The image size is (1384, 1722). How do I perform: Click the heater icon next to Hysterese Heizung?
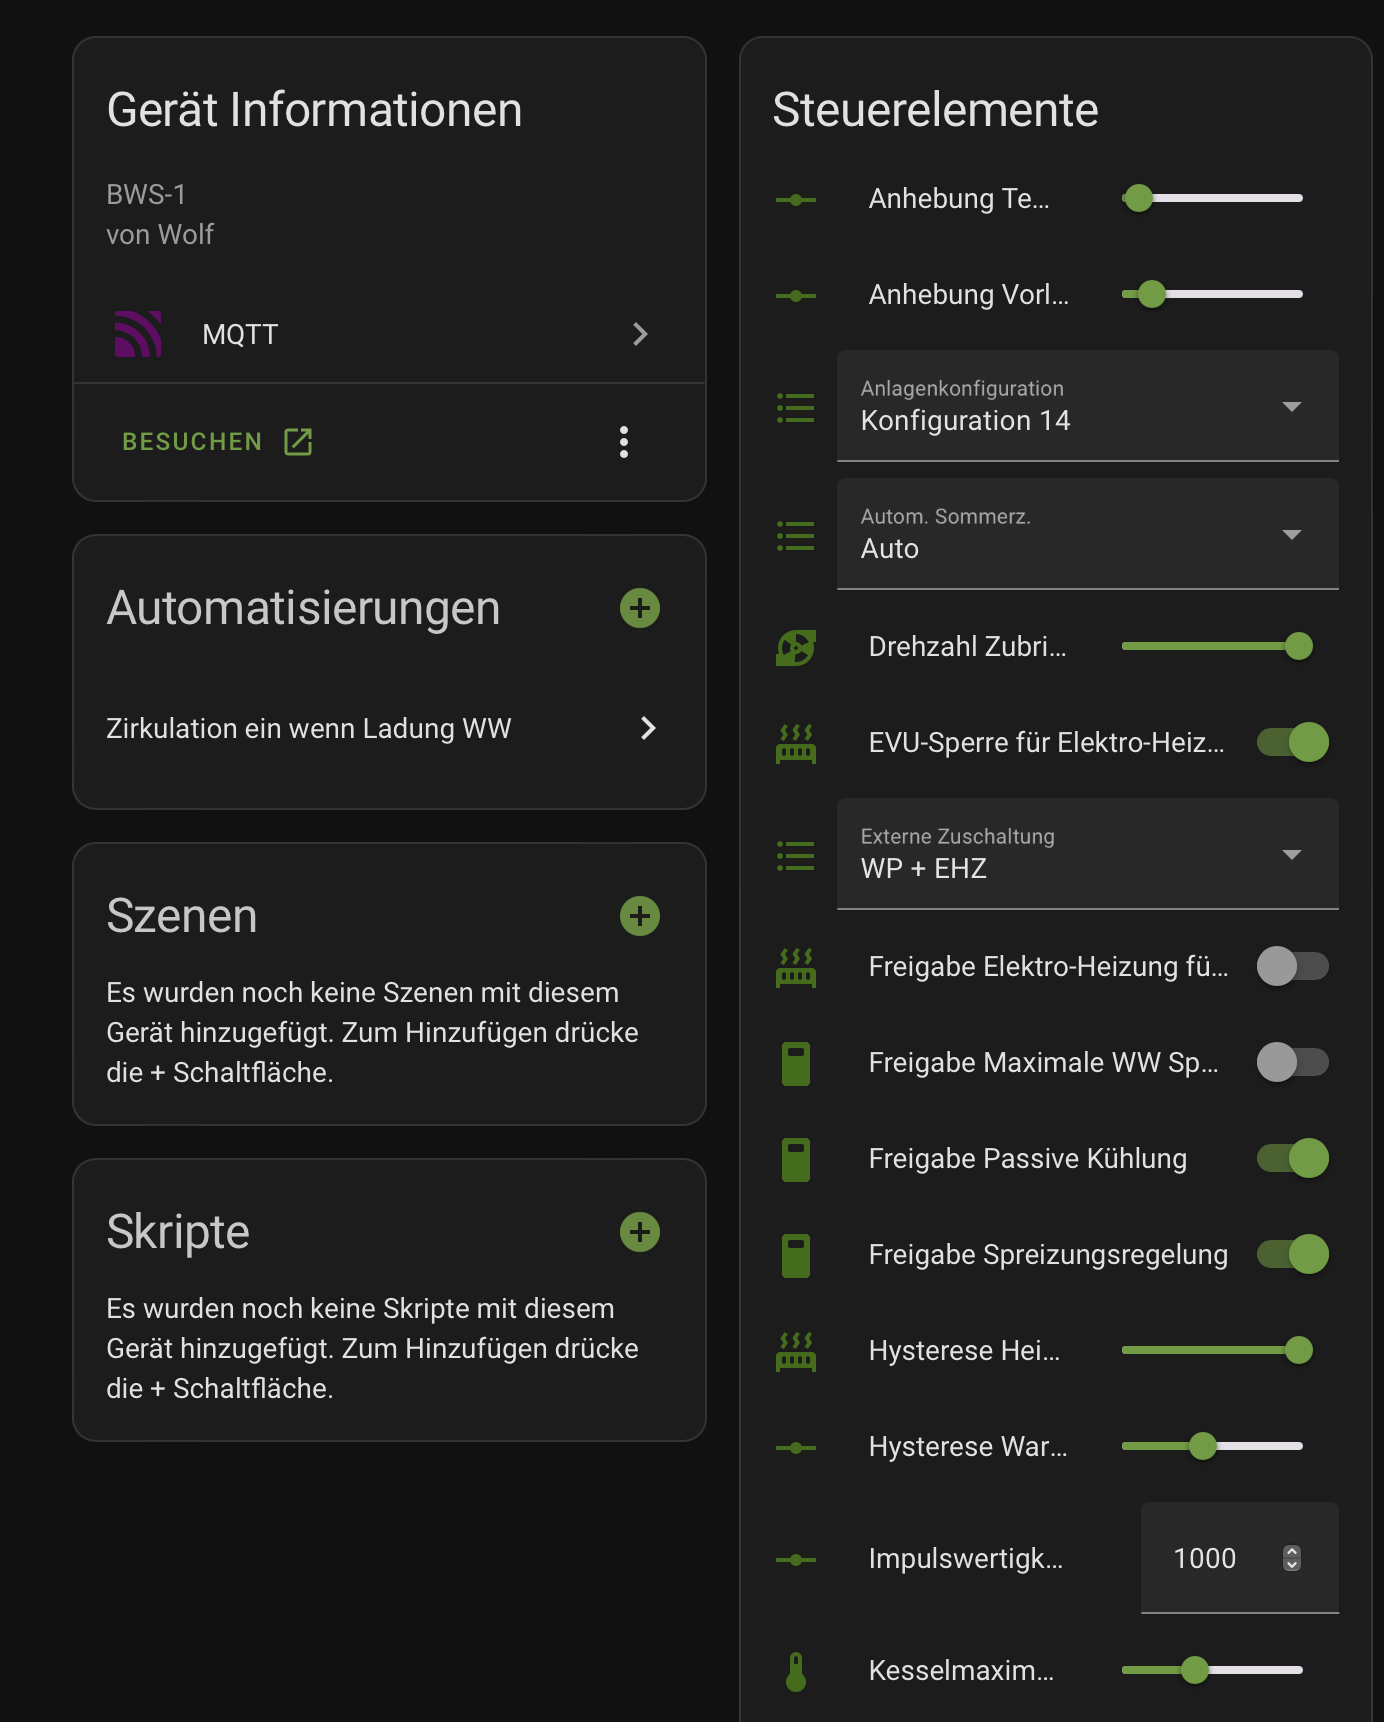click(796, 1350)
